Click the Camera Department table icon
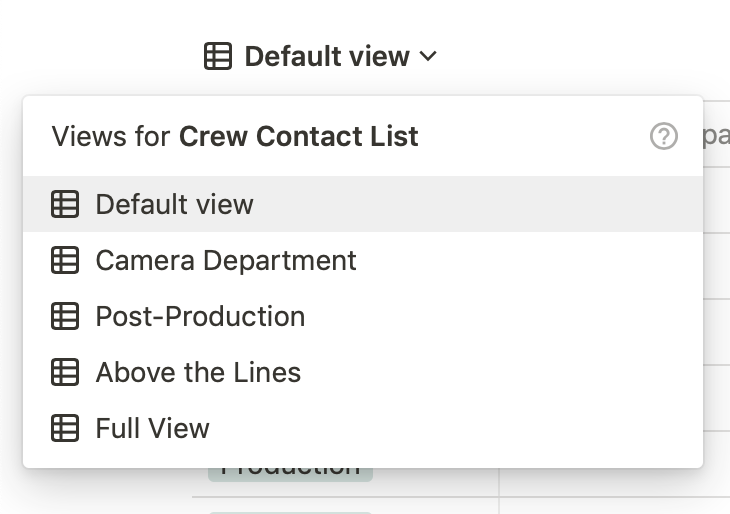This screenshot has width=730, height=514. [65, 260]
